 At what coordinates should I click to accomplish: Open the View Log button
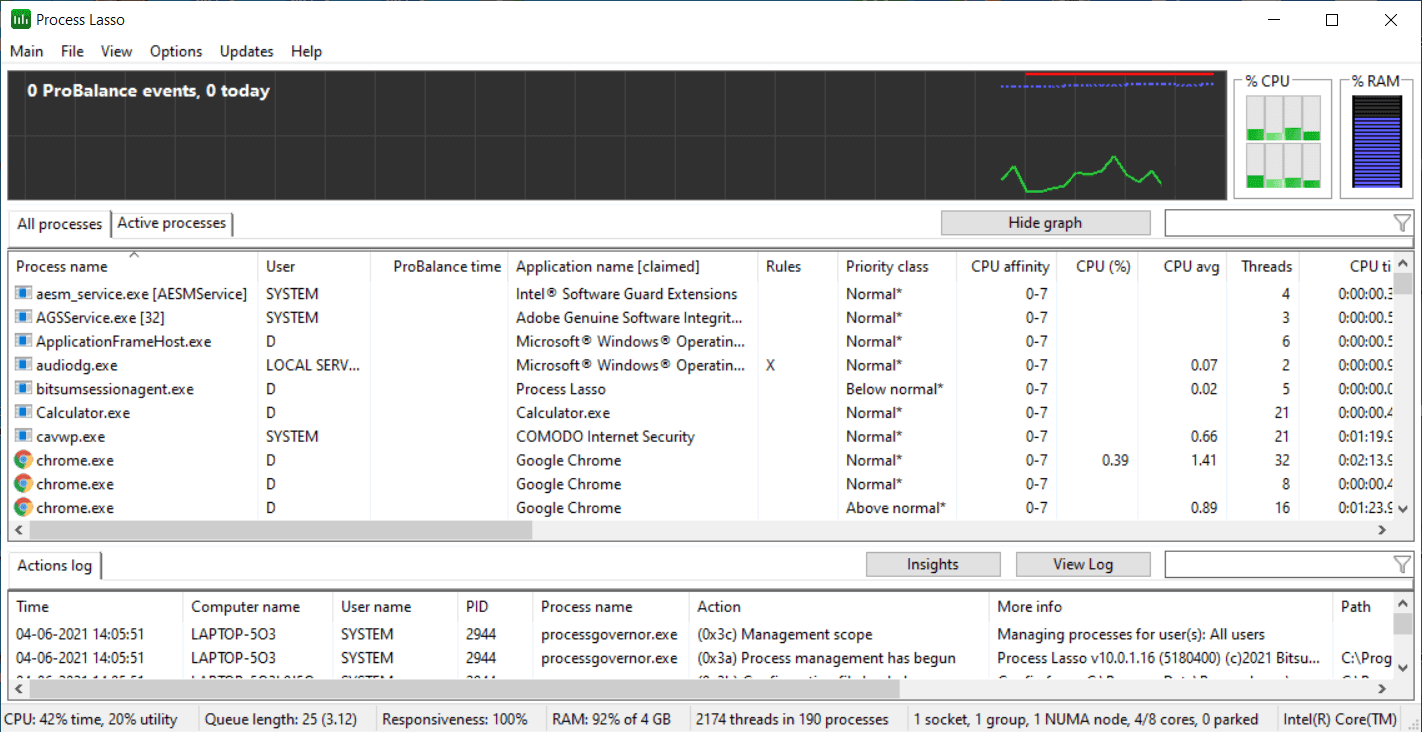(x=1083, y=565)
